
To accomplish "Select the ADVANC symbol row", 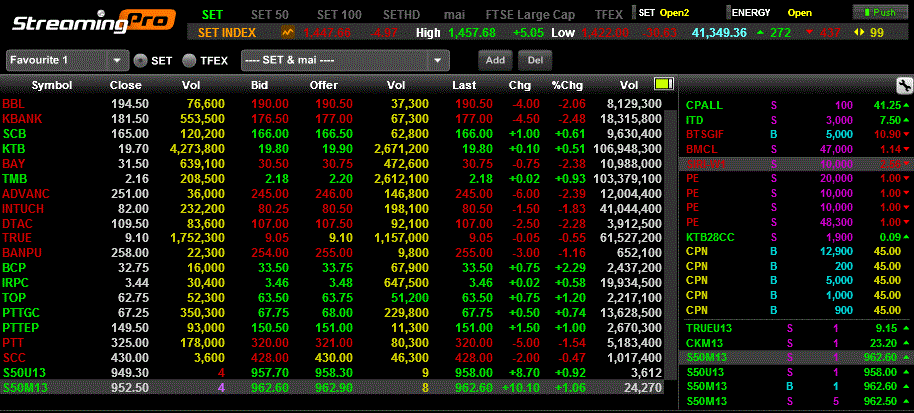I will [332, 193].
